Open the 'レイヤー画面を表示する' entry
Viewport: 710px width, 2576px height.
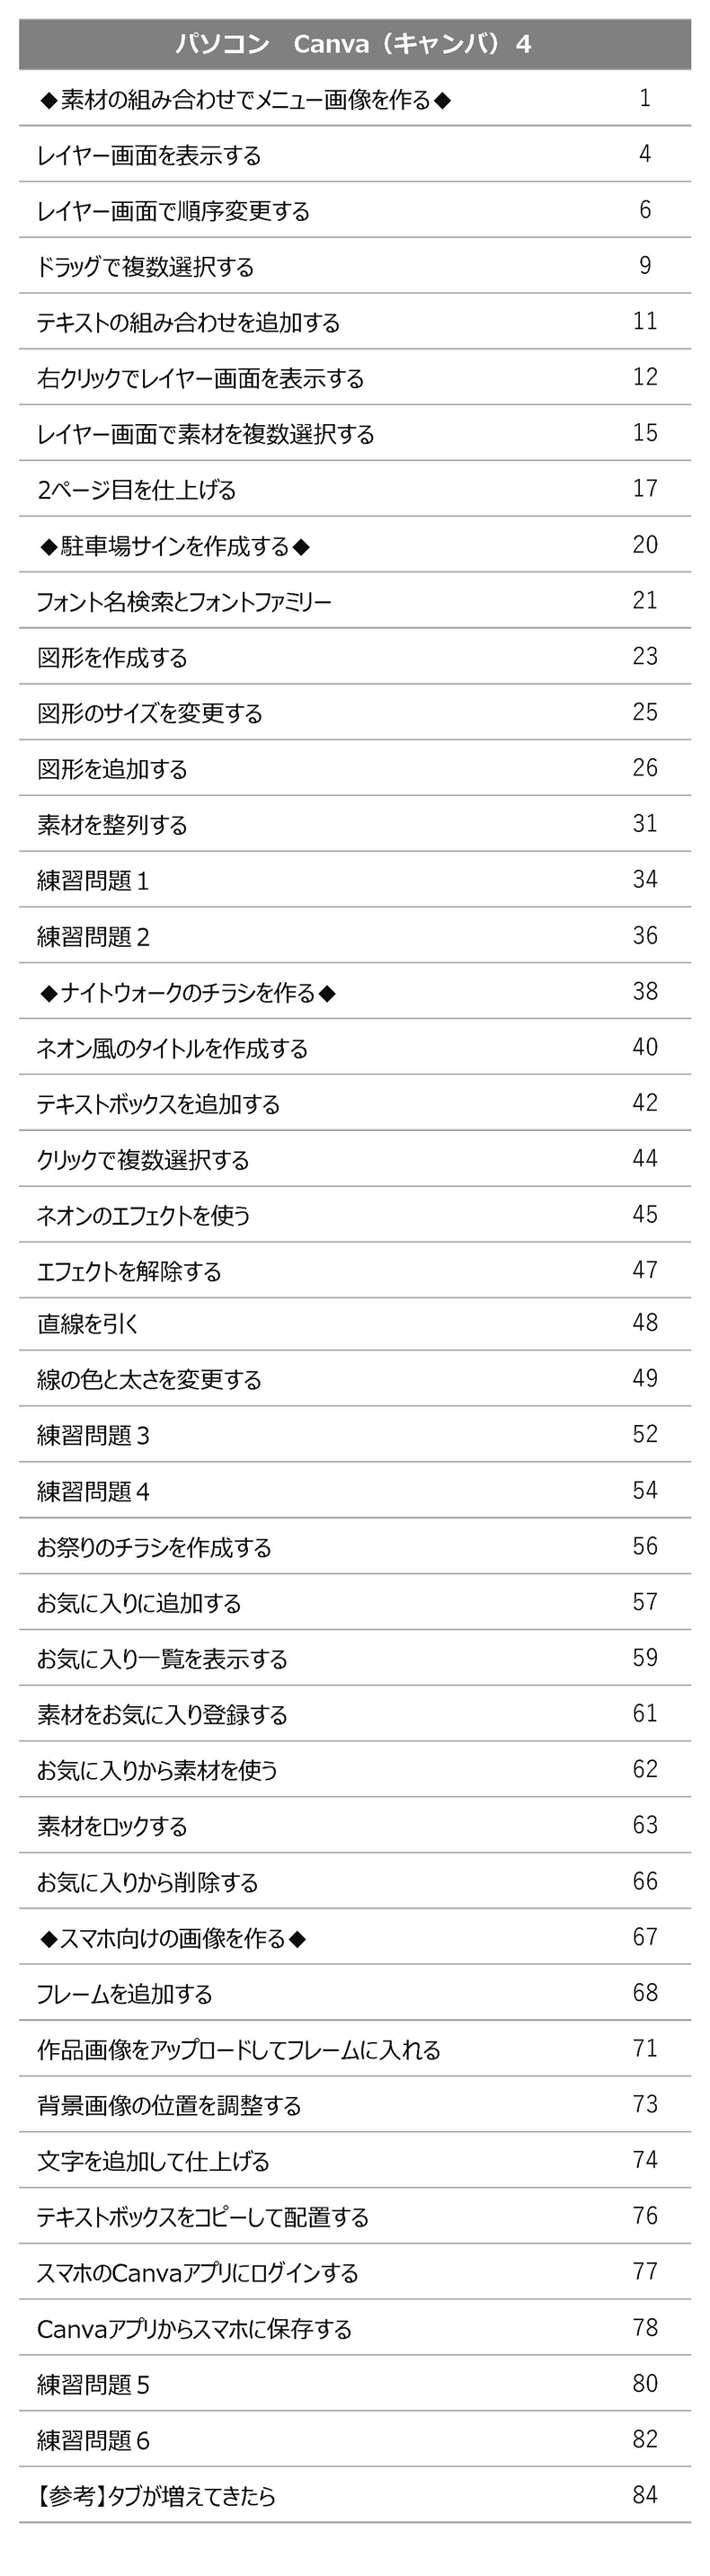point(149,156)
